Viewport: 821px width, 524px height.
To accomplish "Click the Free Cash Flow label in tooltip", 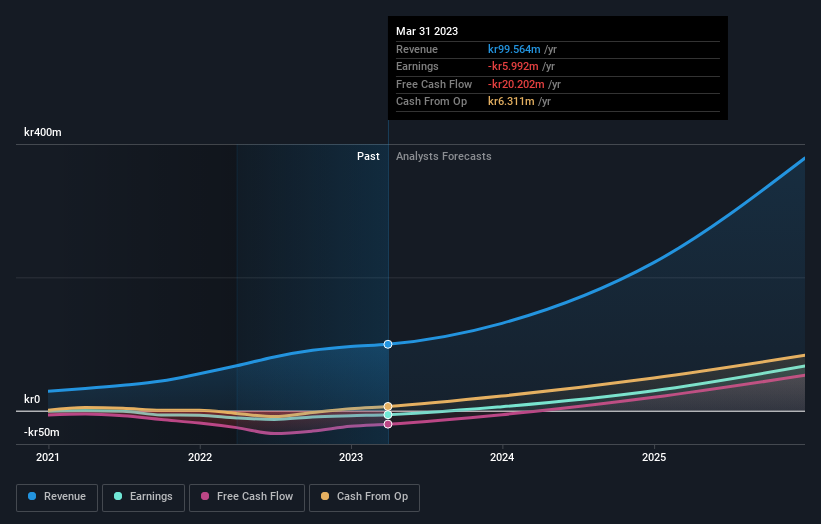I will [434, 84].
